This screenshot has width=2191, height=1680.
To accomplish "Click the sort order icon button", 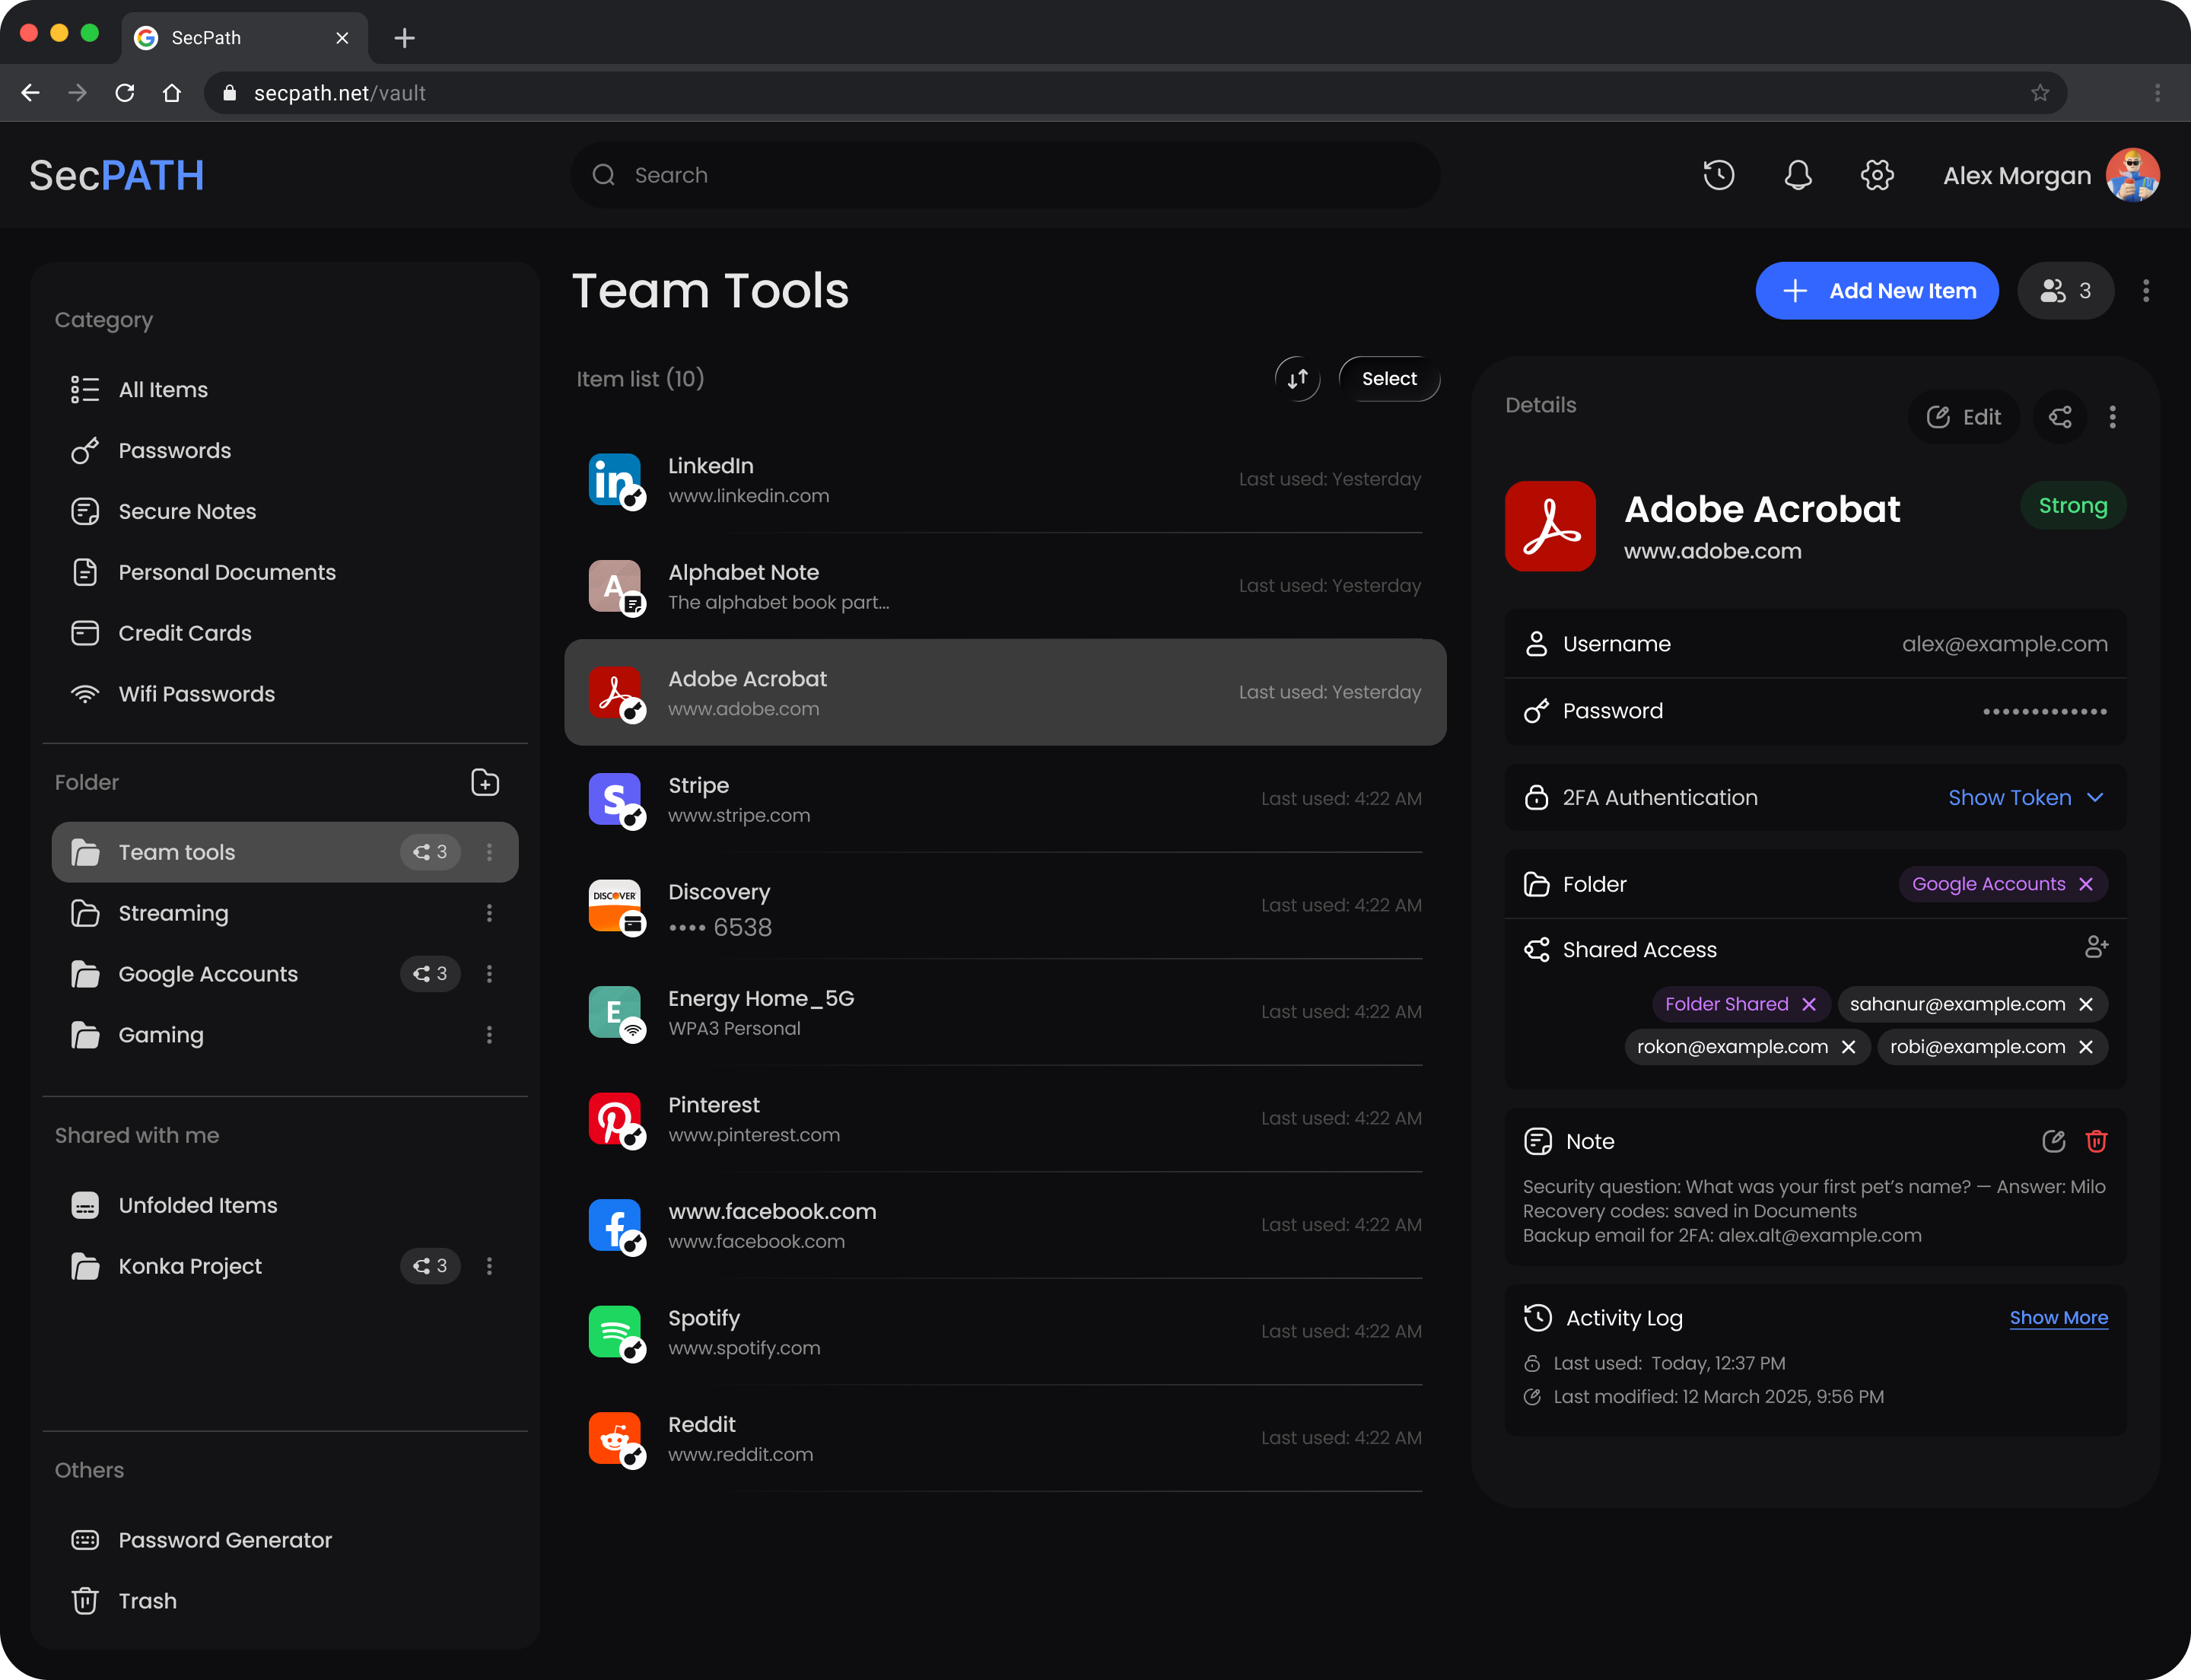I will [x=1297, y=379].
